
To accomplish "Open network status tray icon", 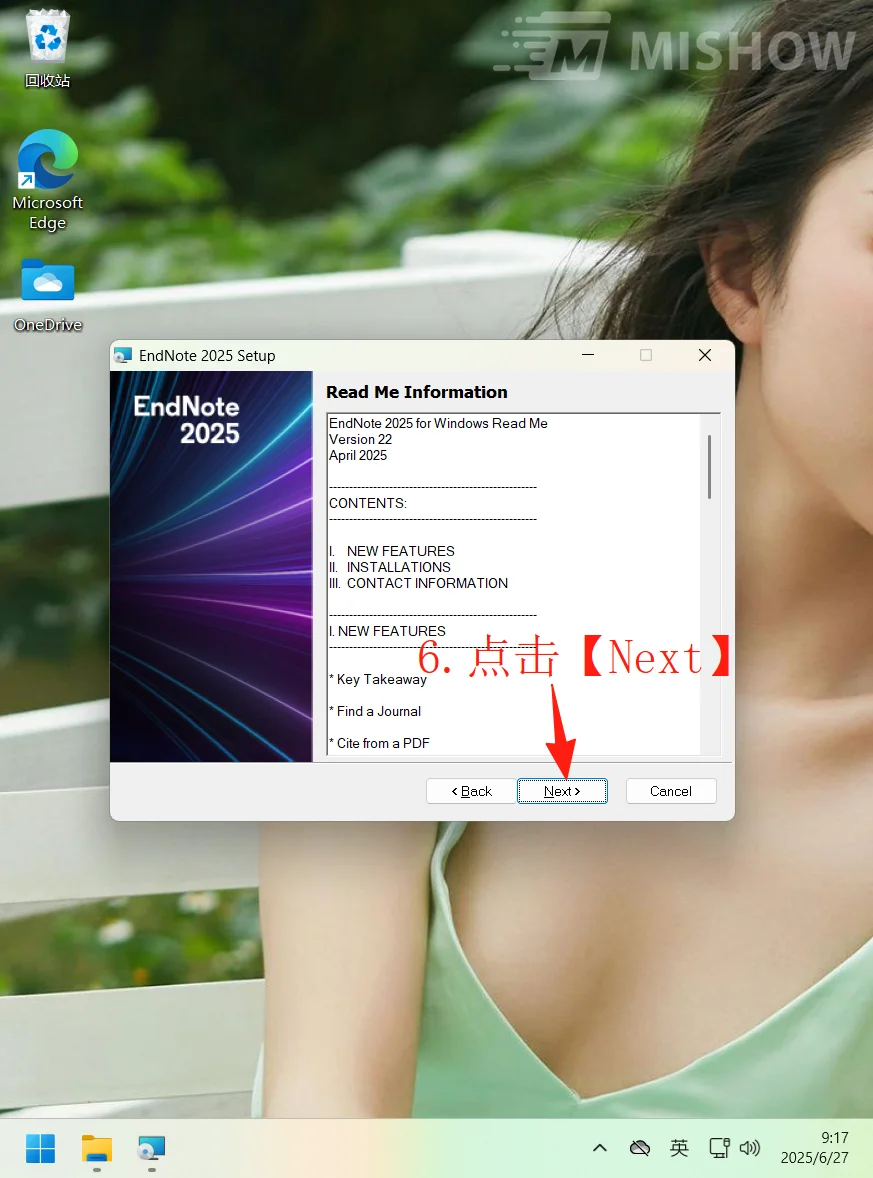I will 720,1148.
